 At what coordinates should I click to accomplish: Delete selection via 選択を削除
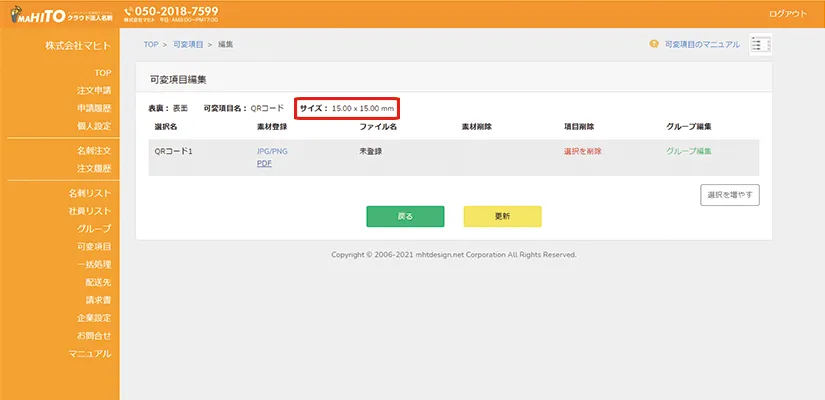[582, 151]
